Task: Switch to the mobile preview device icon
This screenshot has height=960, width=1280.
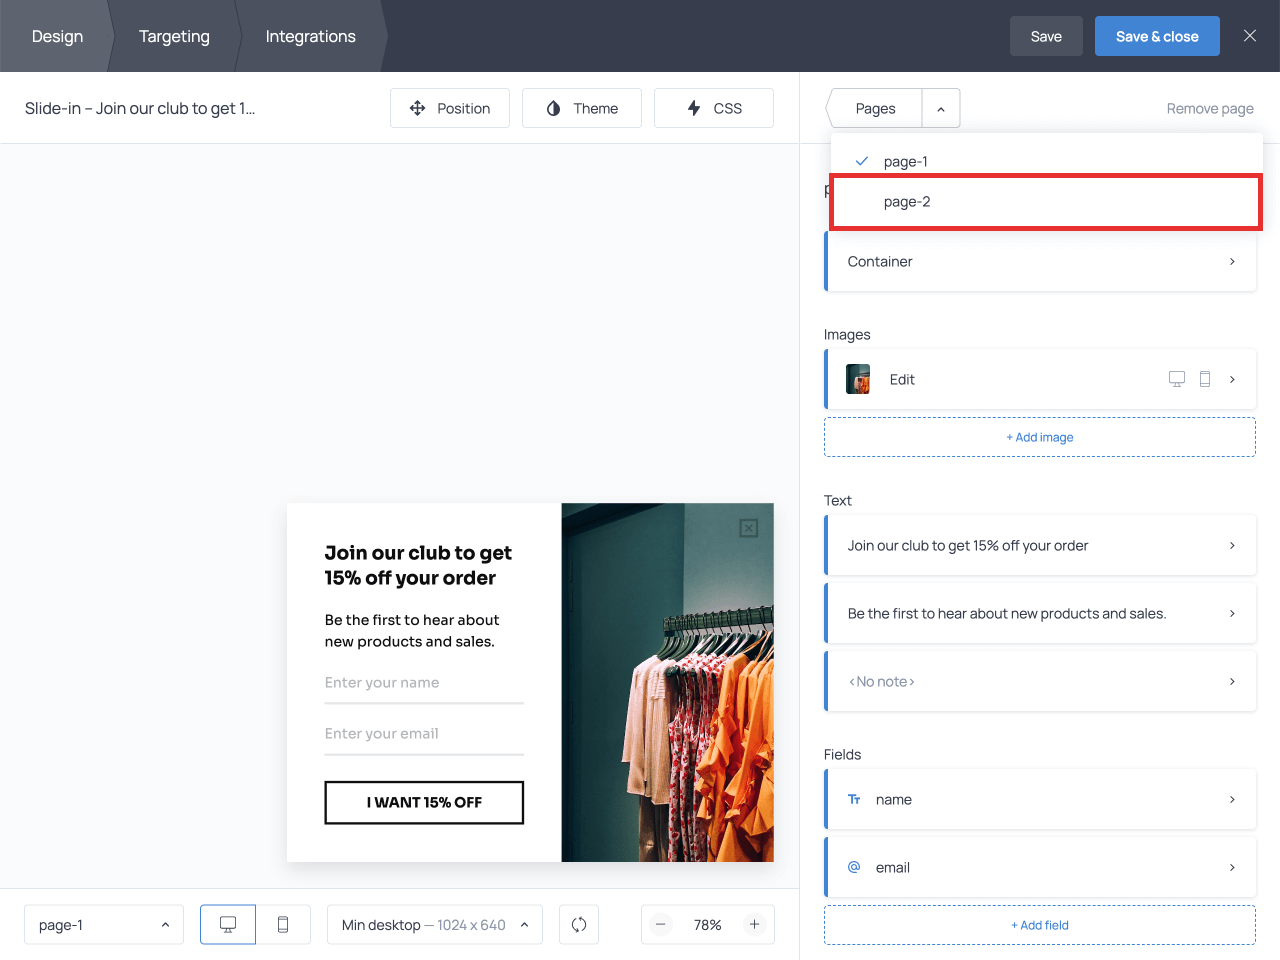Action: tap(283, 925)
